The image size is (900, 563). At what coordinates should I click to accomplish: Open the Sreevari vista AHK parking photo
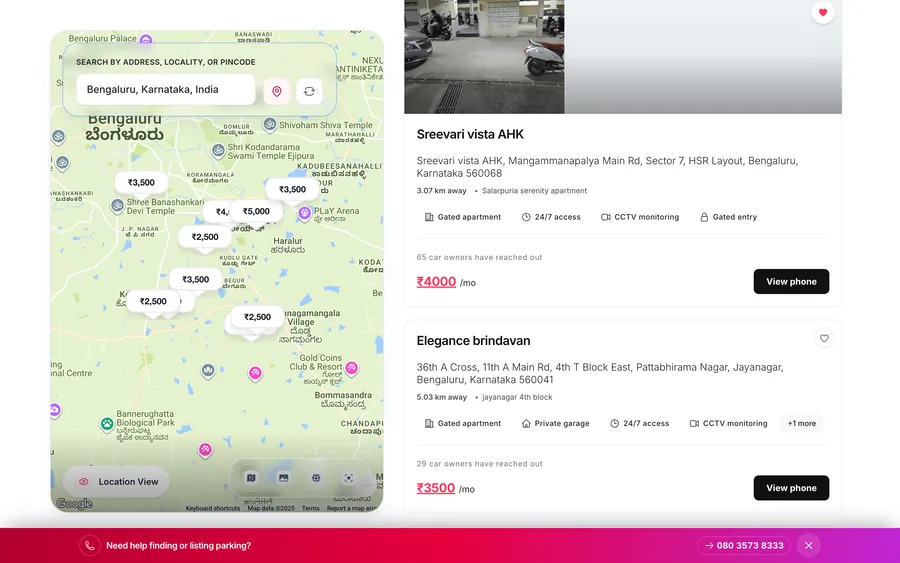coord(484,56)
